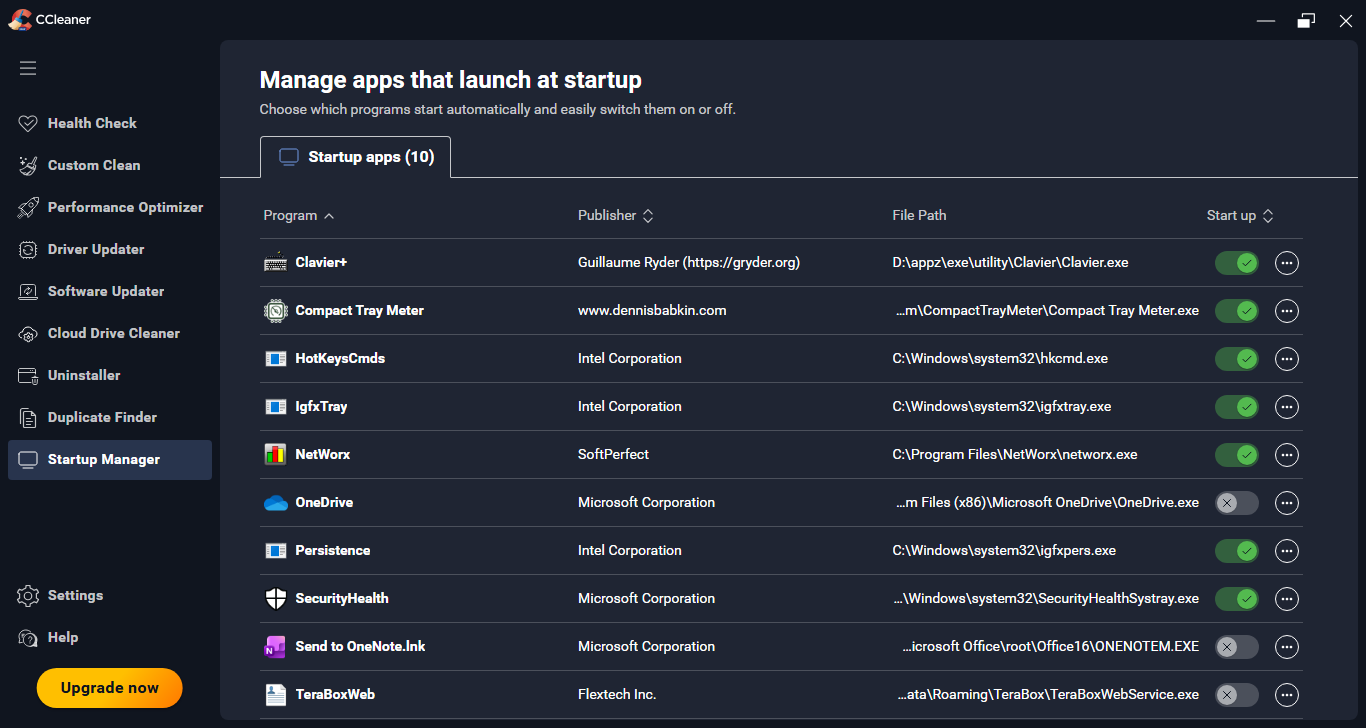Image resolution: width=1366 pixels, height=728 pixels.
Task: Open Uninstaller from the sidebar
Action: click(x=84, y=376)
